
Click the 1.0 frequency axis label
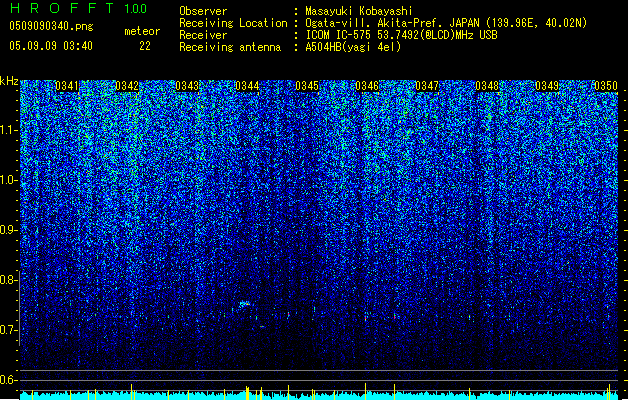(8, 180)
